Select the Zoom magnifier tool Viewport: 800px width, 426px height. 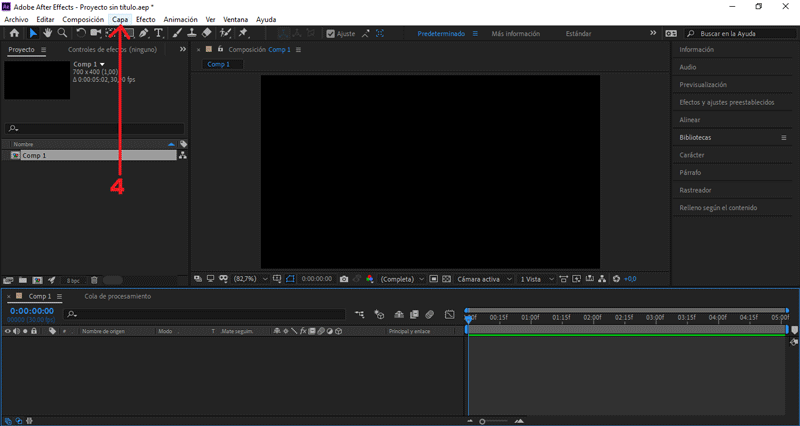62,33
